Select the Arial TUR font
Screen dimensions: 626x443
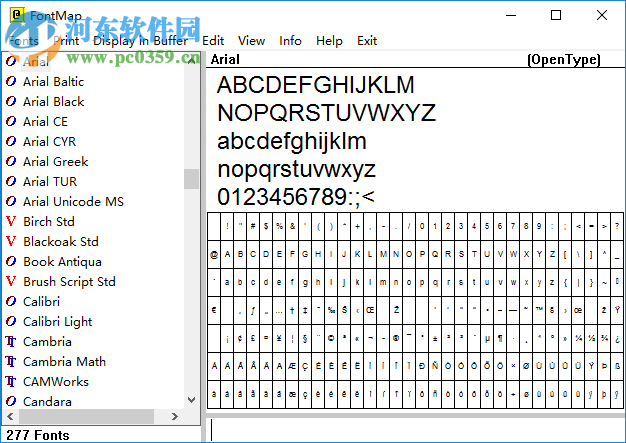click(50, 181)
